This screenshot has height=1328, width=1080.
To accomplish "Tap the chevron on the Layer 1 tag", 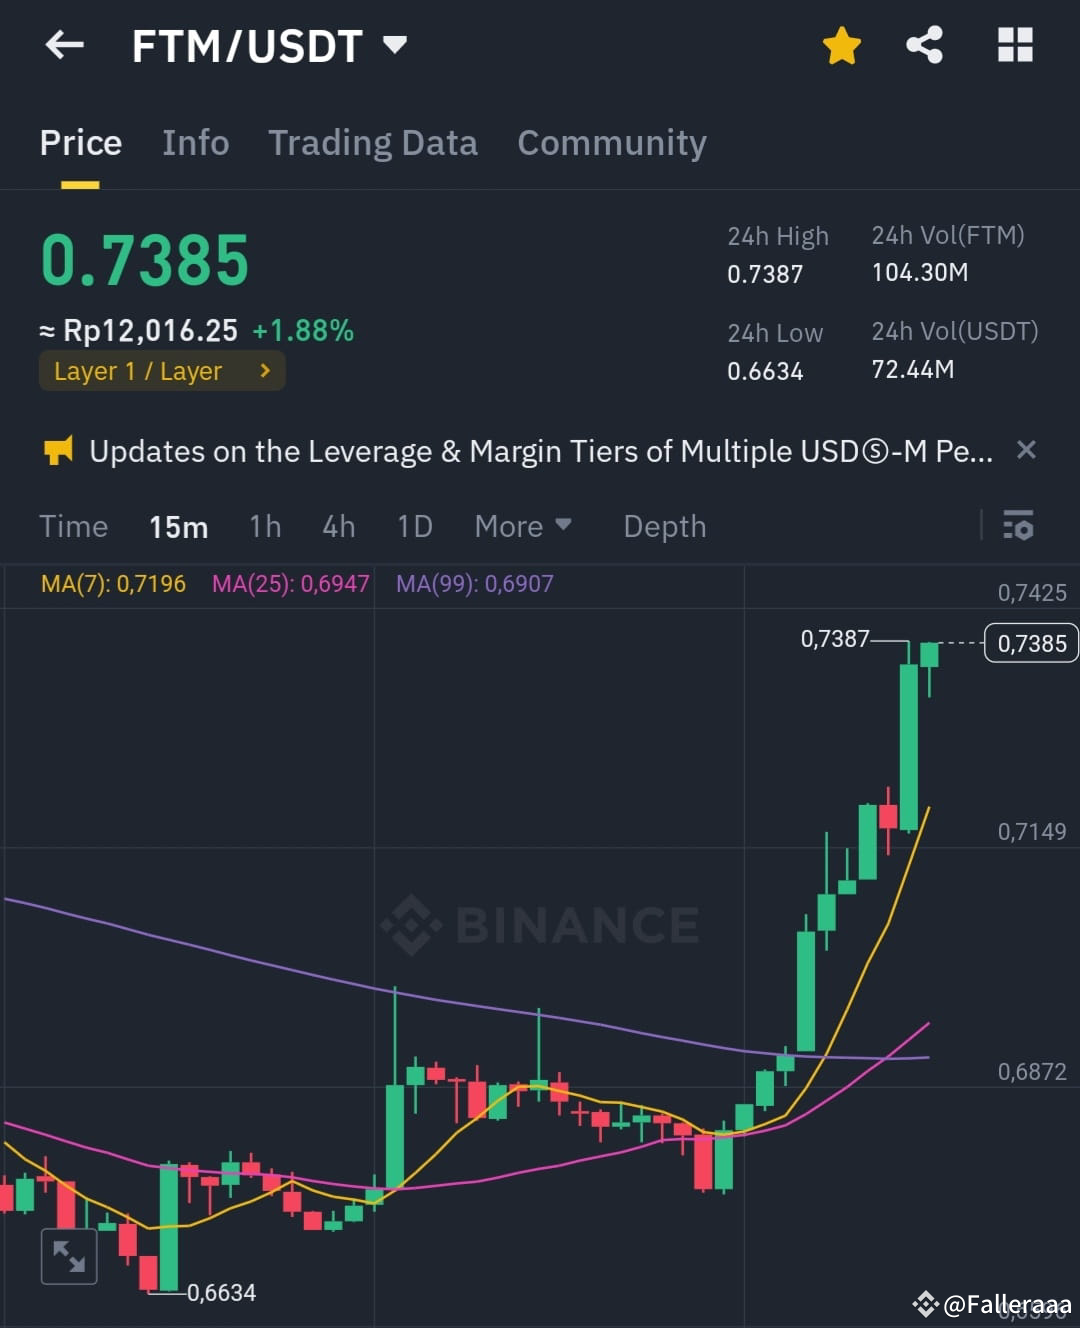I will pos(265,371).
